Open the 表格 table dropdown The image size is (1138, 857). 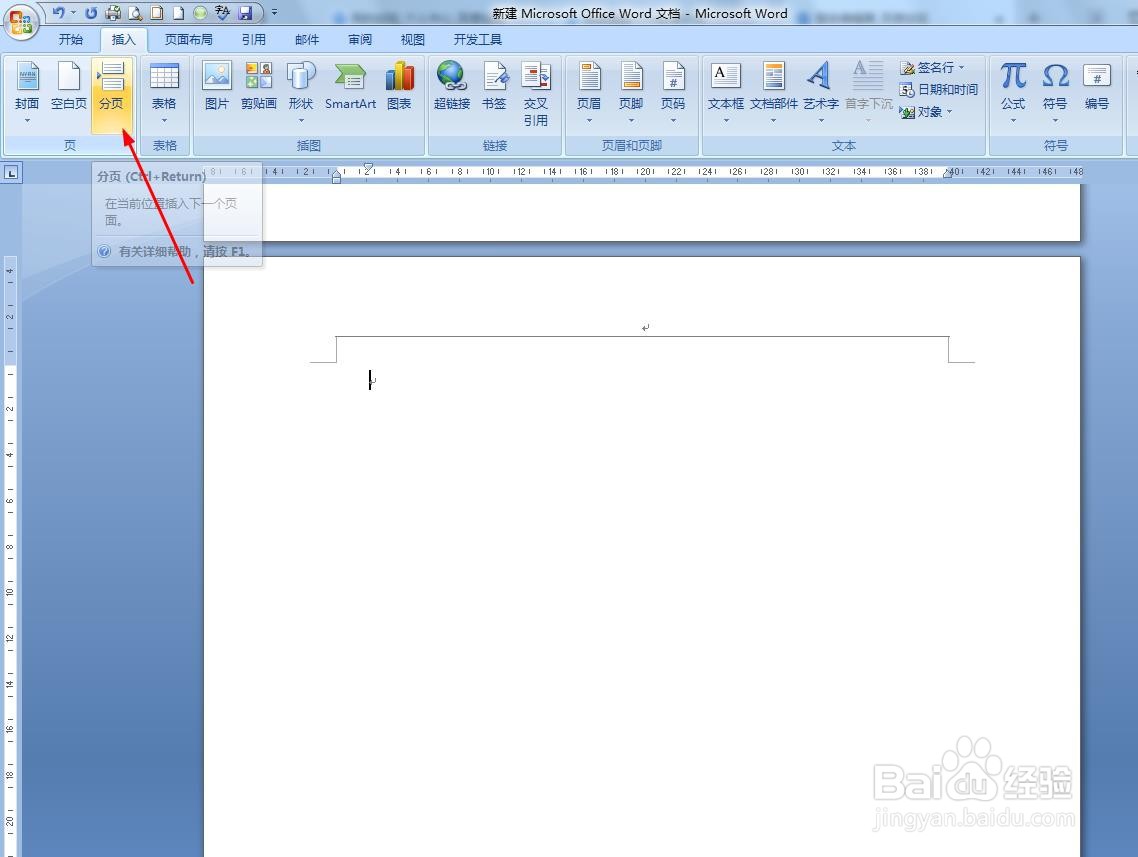click(x=164, y=94)
